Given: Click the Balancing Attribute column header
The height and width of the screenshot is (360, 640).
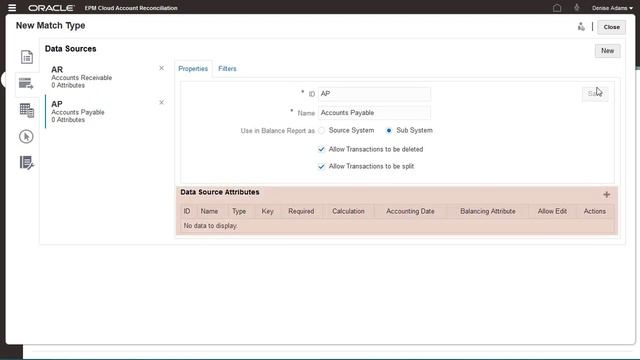Looking at the screenshot, I should coord(488,211).
